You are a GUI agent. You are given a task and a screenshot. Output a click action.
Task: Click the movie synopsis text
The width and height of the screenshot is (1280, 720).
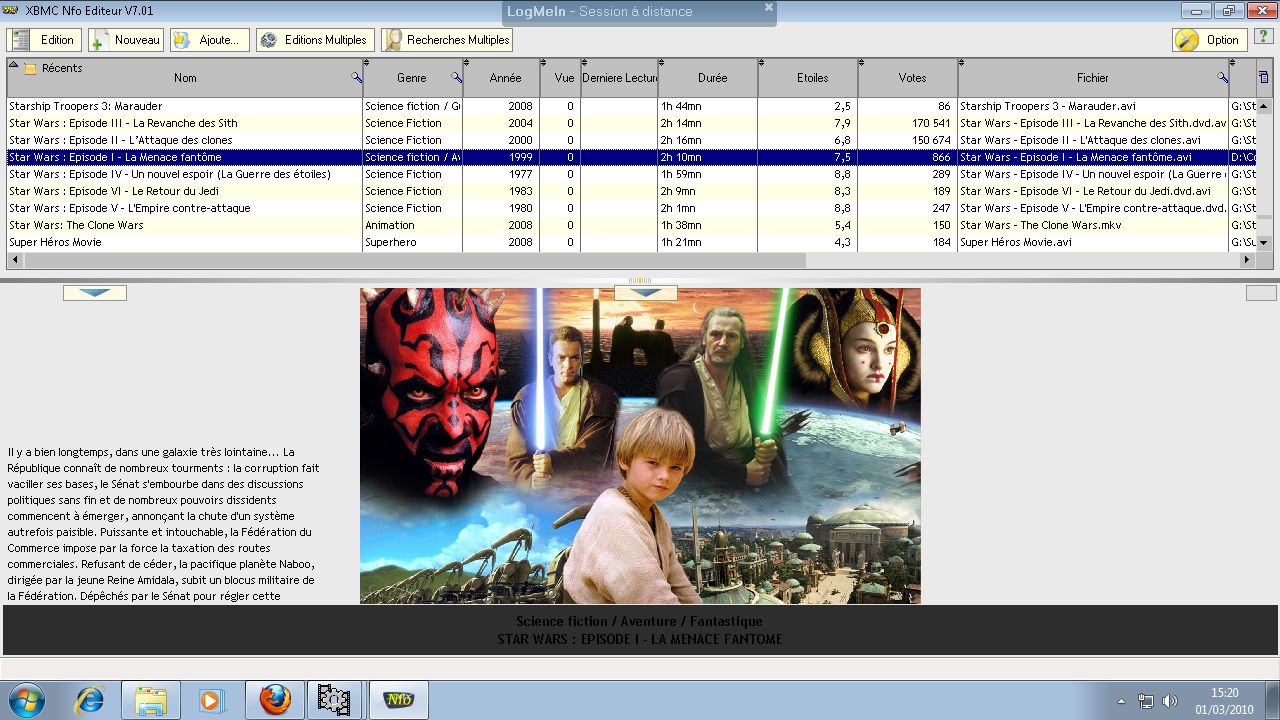(163, 524)
